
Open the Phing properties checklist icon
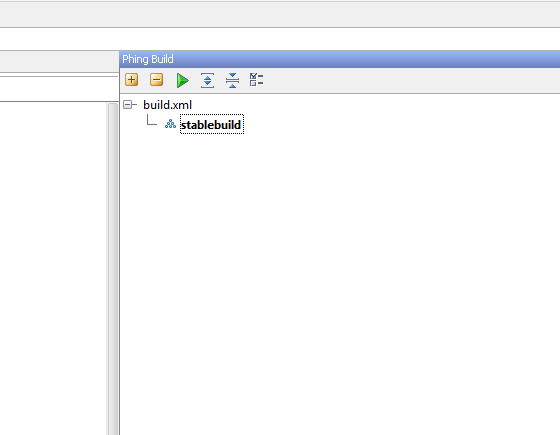(x=256, y=80)
